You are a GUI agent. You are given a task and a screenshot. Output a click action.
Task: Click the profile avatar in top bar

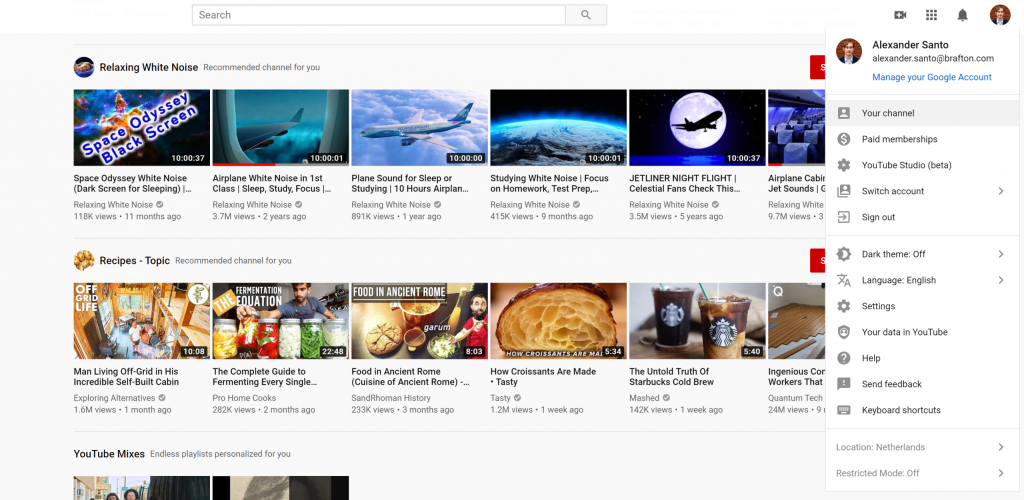(x=999, y=15)
